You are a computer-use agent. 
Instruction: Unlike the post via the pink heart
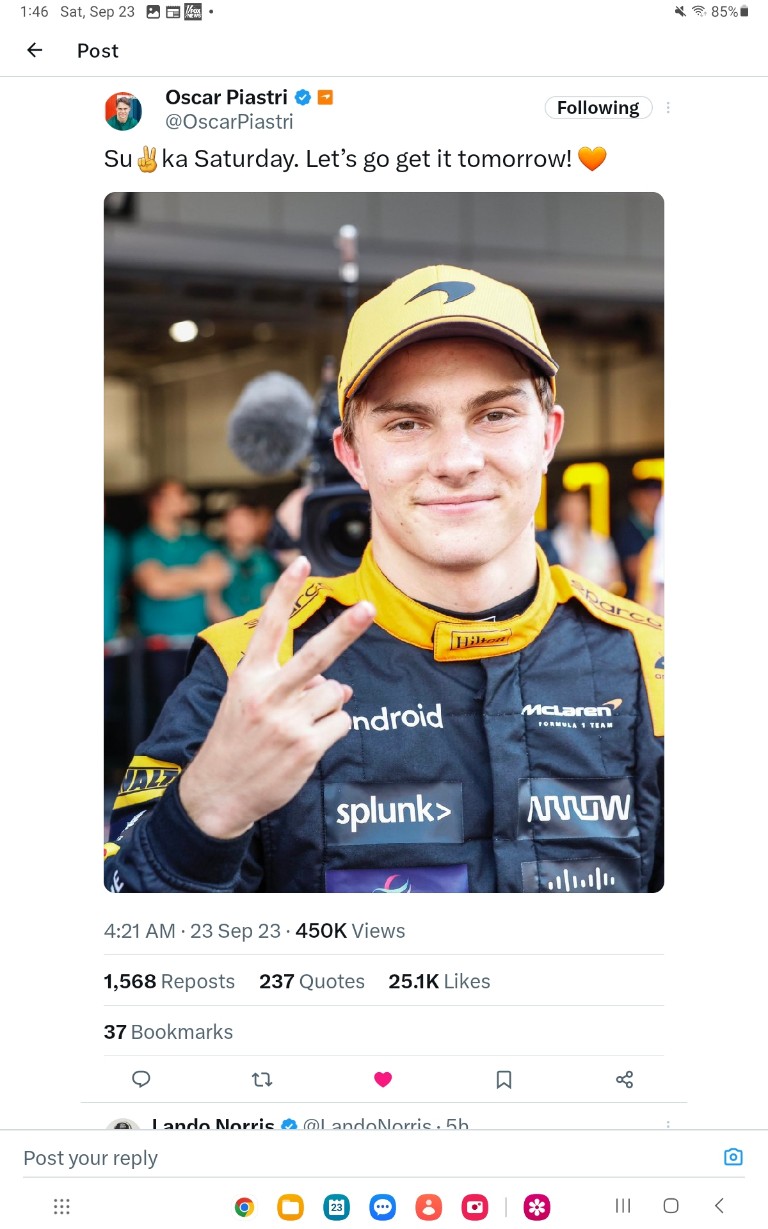[383, 1079]
